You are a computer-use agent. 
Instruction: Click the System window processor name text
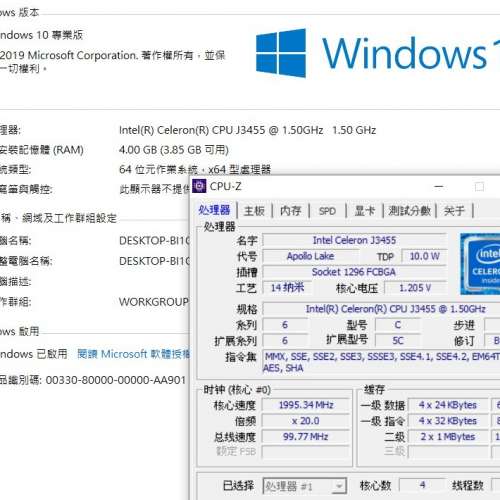[x=247, y=130]
